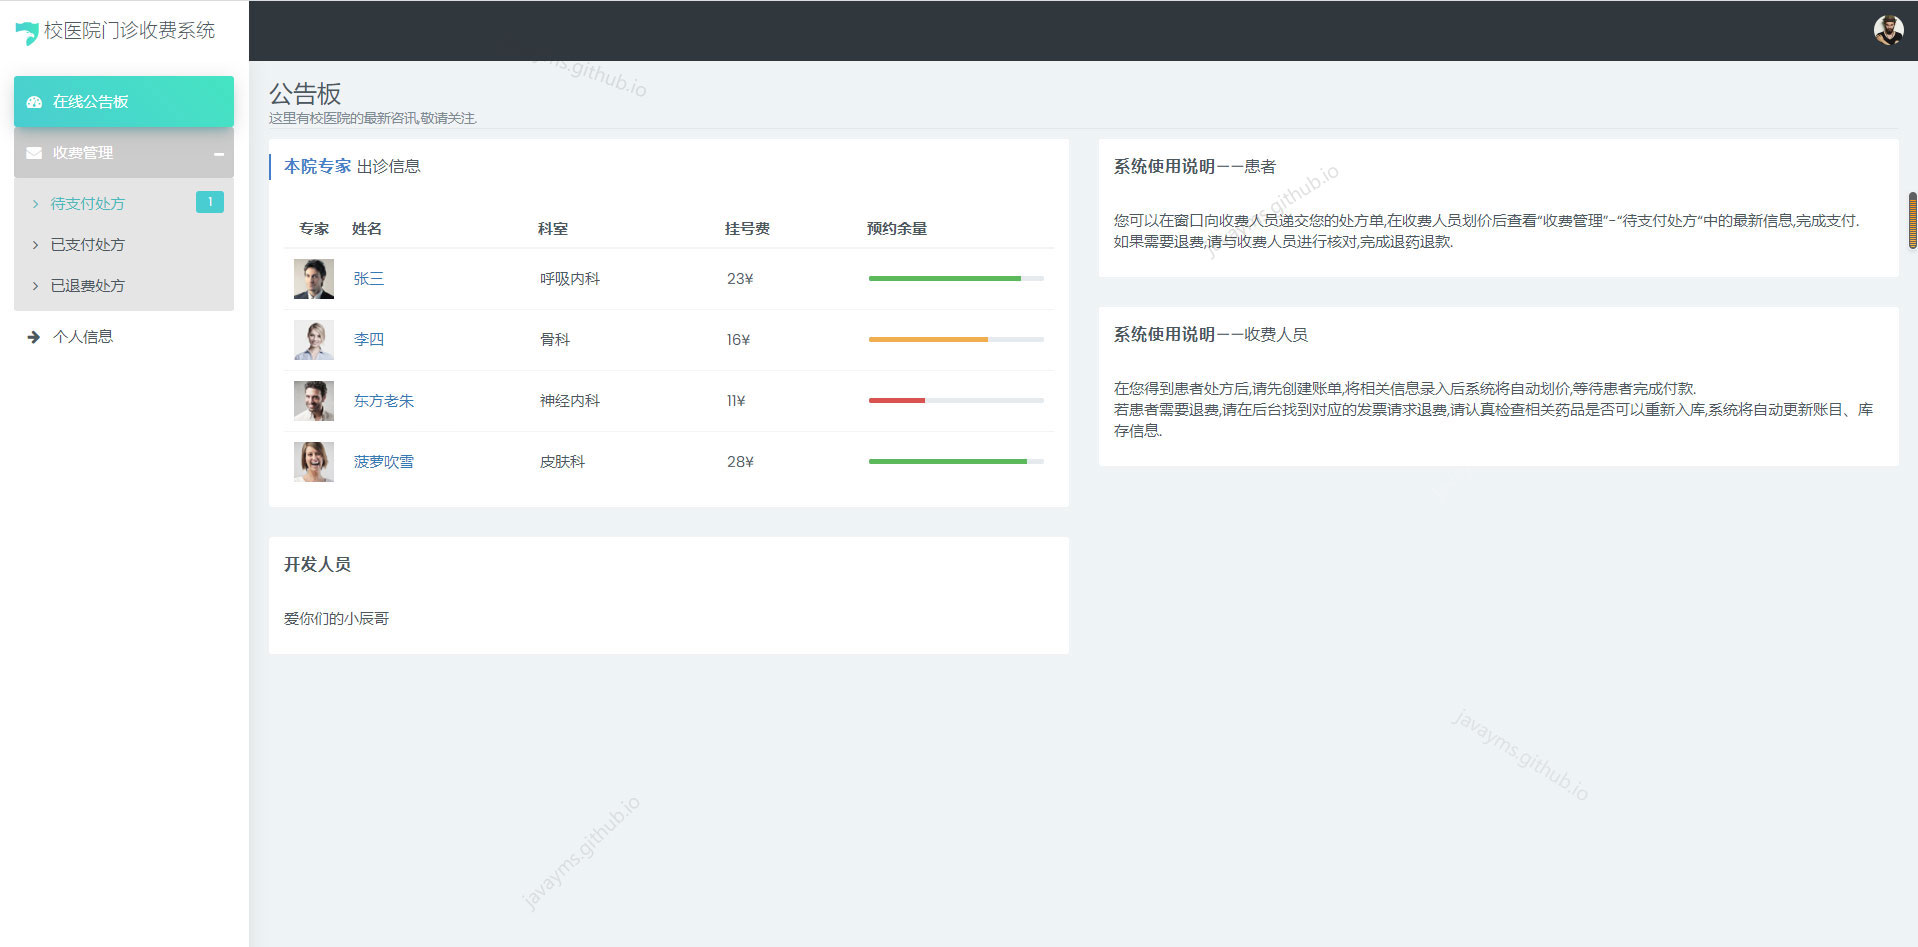Open doctor 菠萝吹雪's profile link

(383, 461)
